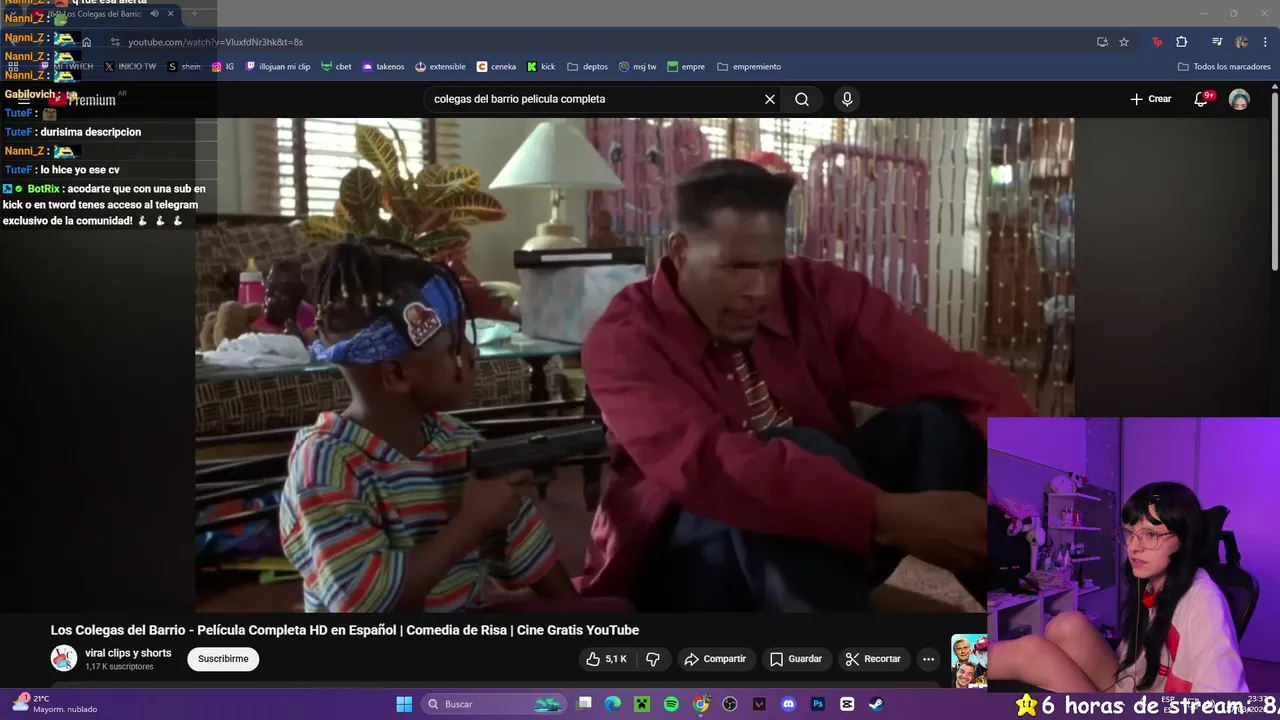The height and width of the screenshot is (720, 1280).
Task: Open Spotify from the taskbar
Action: point(671,704)
